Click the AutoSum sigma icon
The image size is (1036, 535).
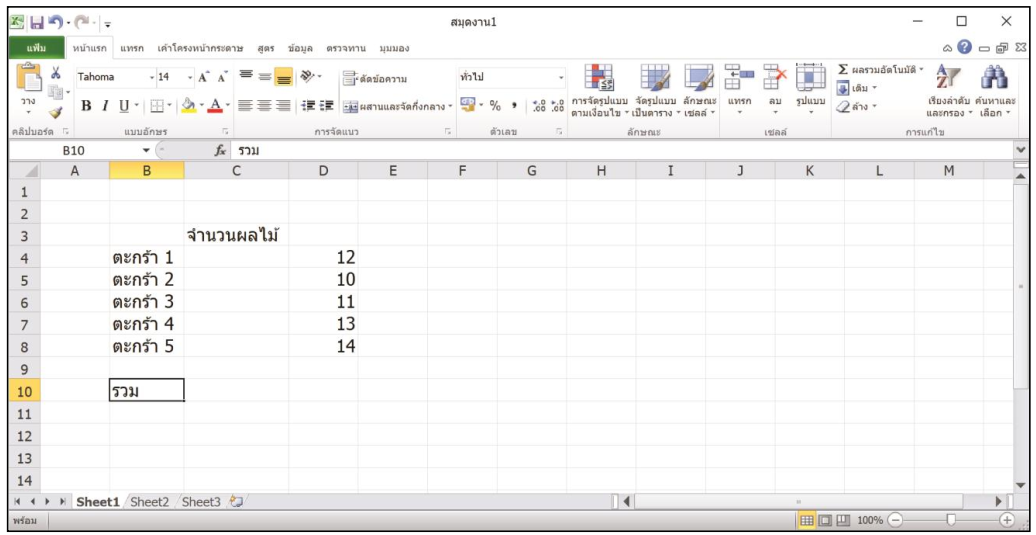click(843, 69)
